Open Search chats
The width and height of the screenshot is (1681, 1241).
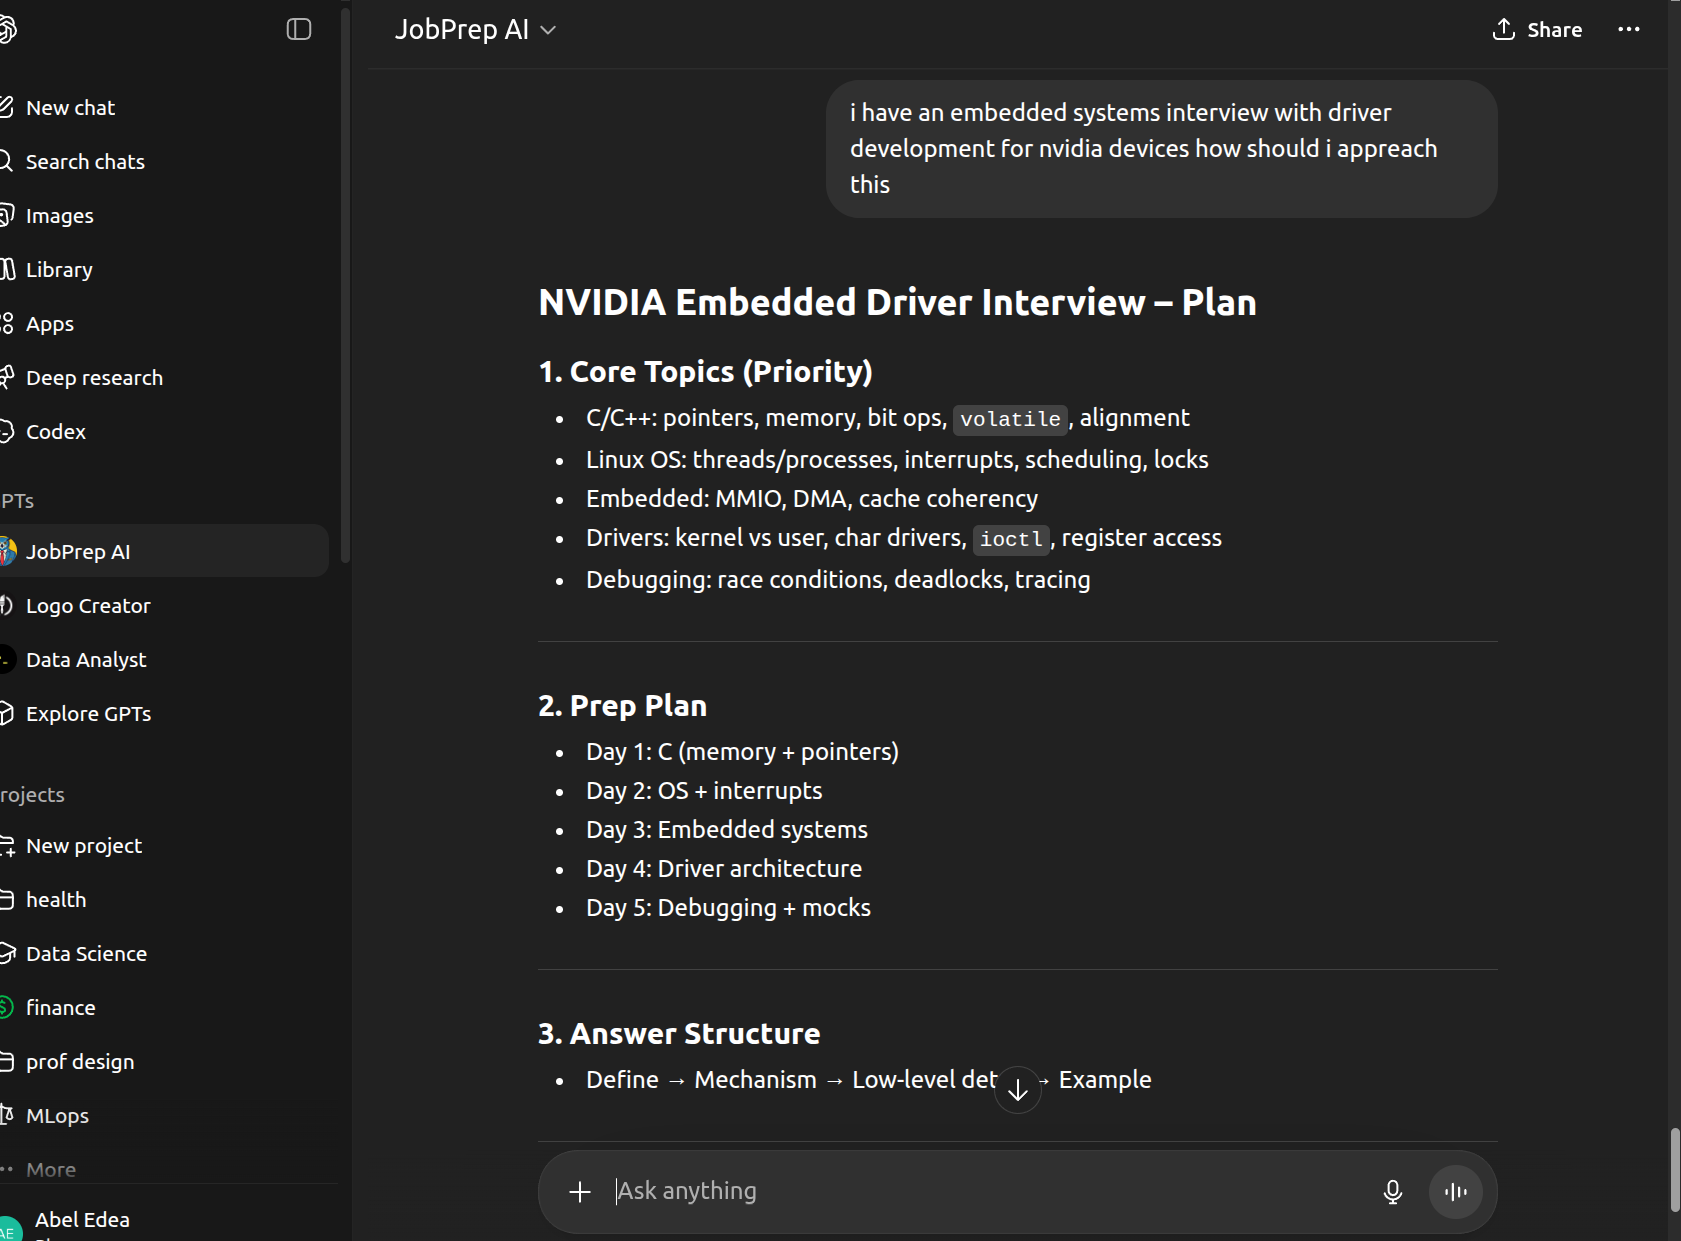coord(85,162)
